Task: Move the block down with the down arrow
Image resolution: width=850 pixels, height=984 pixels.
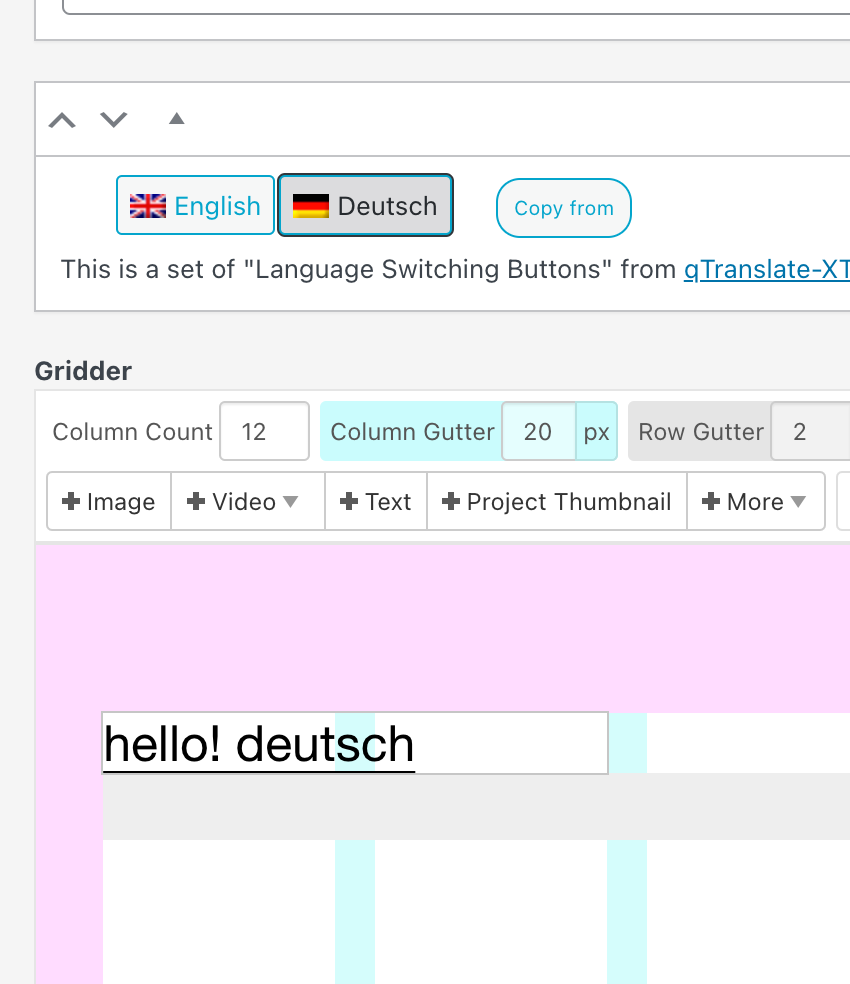Action: point(114,119)
